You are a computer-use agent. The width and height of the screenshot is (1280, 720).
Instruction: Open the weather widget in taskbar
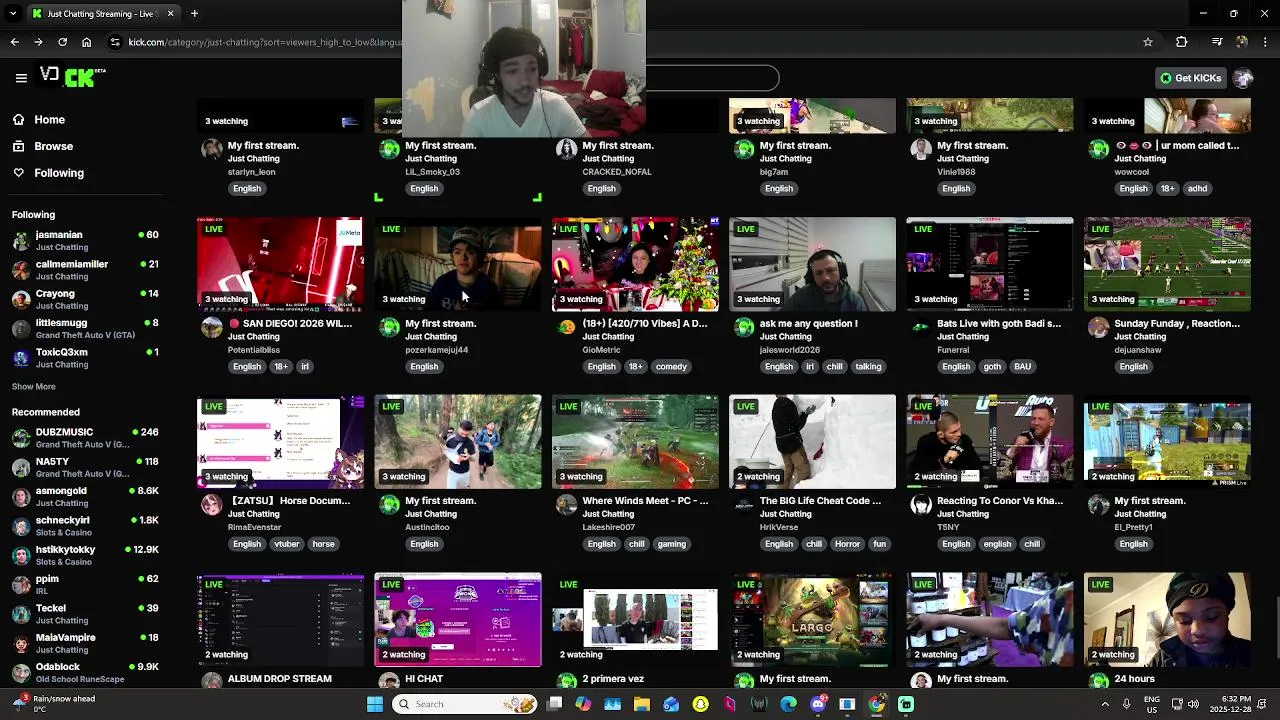coord(56,704)
